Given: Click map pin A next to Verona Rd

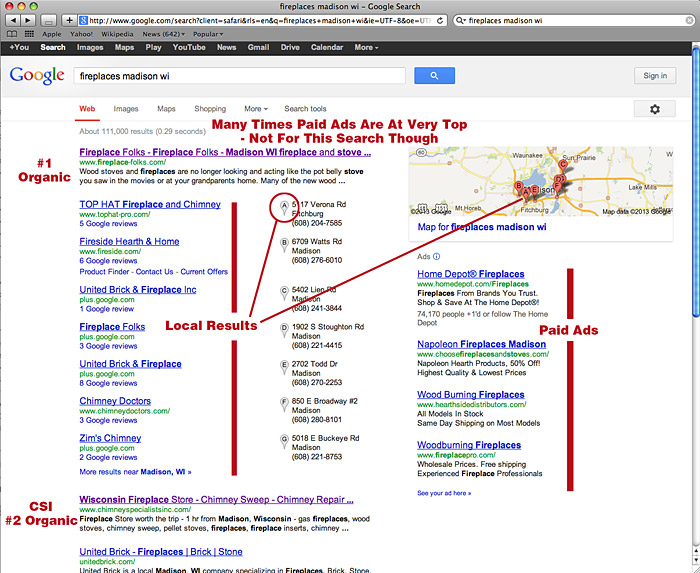Looking at the screenshot, I should click(x=284, y=208).
